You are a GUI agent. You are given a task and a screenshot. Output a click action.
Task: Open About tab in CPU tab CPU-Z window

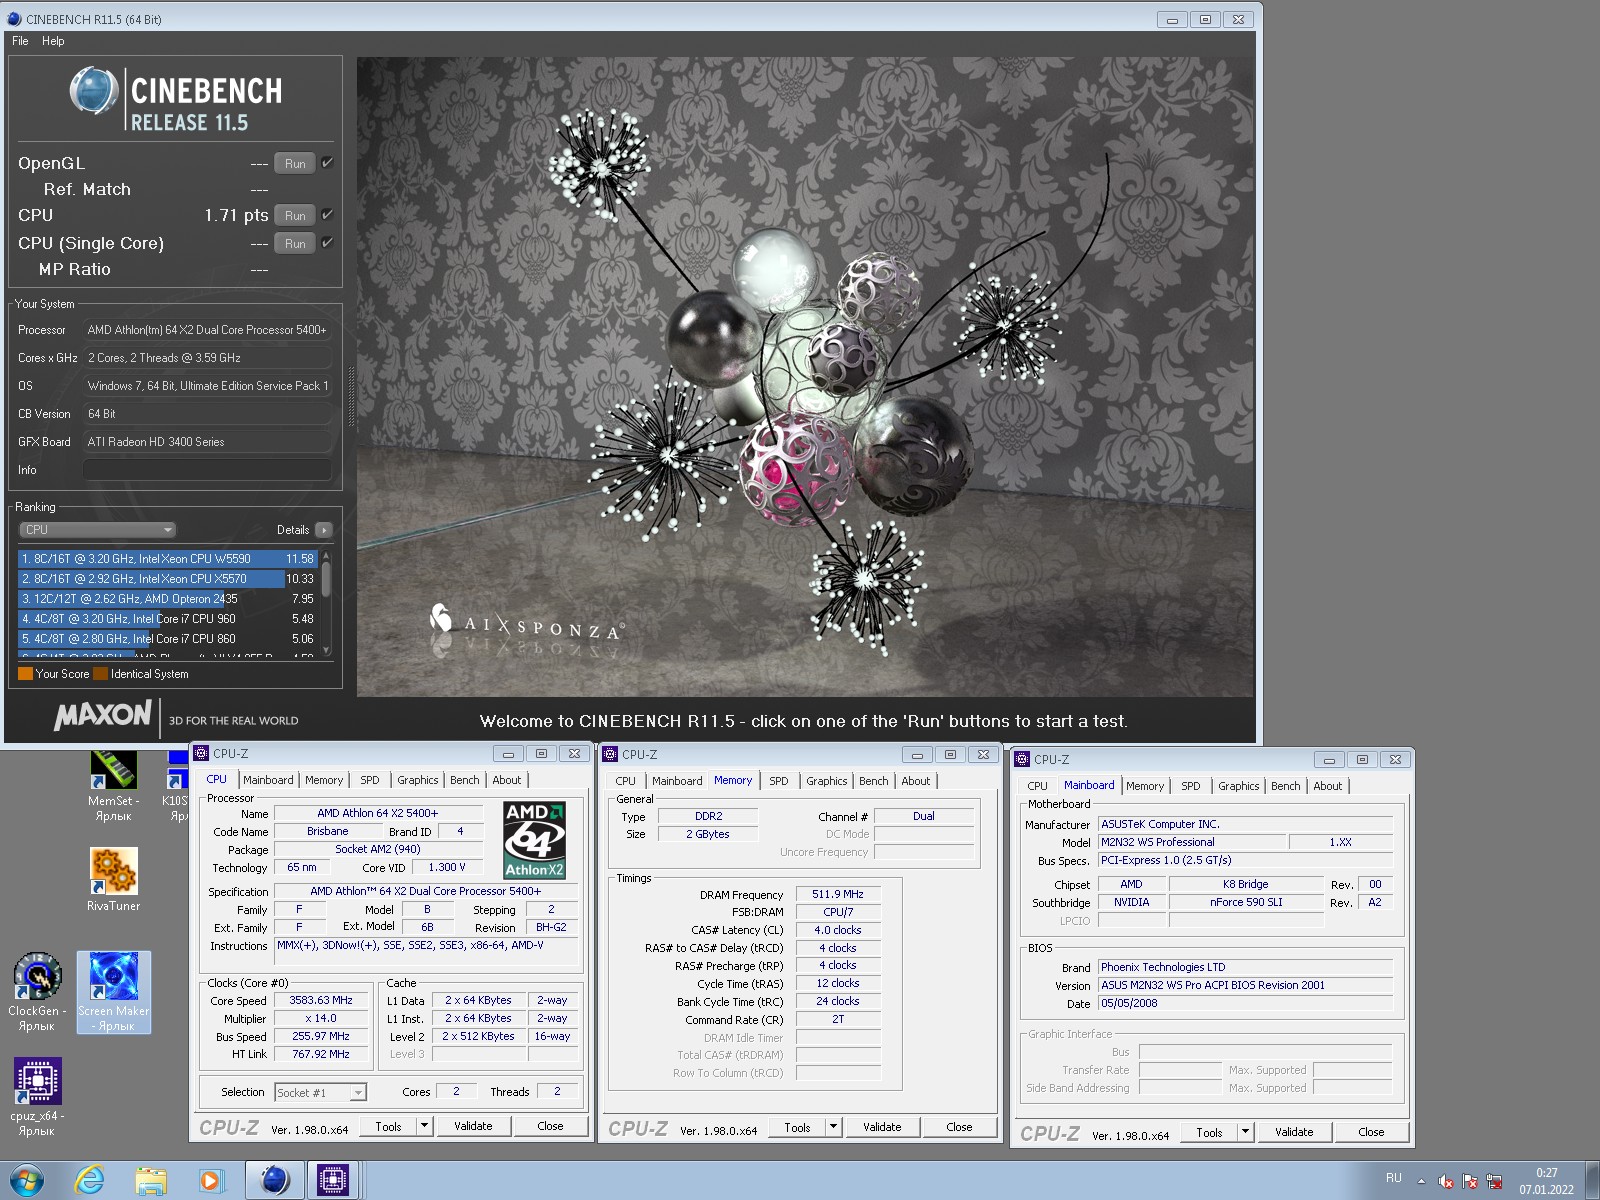[x=506, y=780]
